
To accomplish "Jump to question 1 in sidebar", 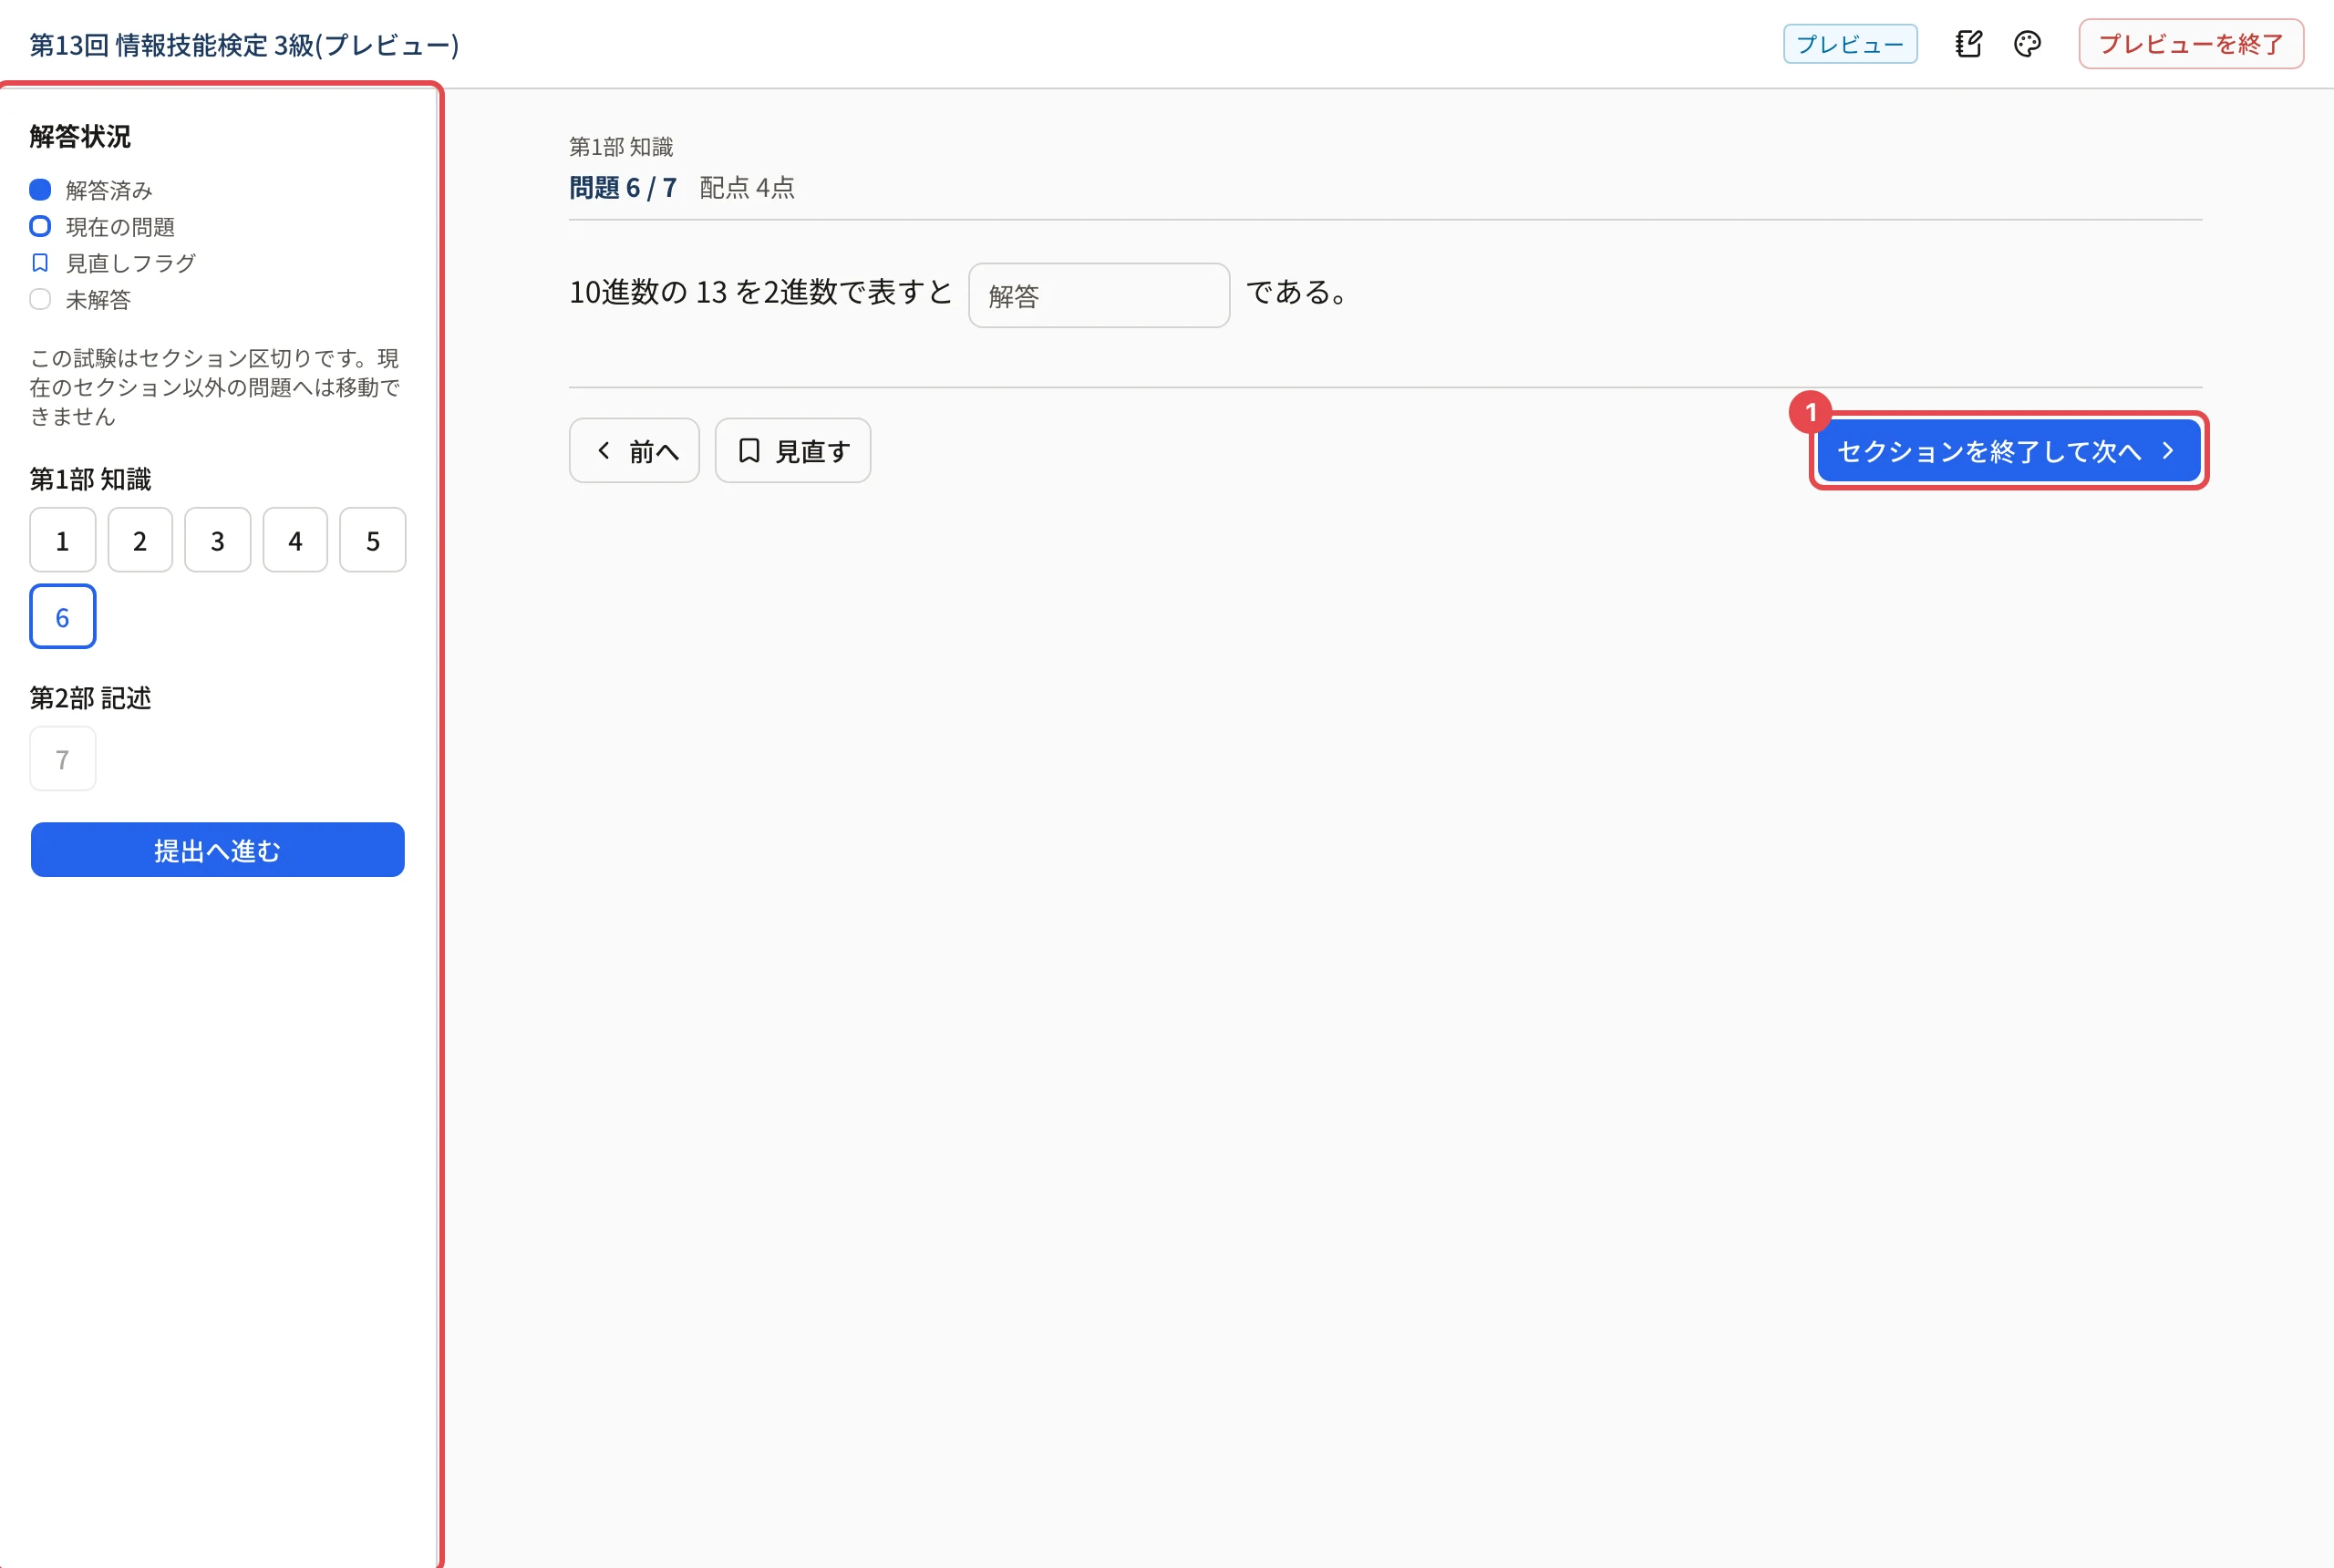I will [x=63, y=540].
